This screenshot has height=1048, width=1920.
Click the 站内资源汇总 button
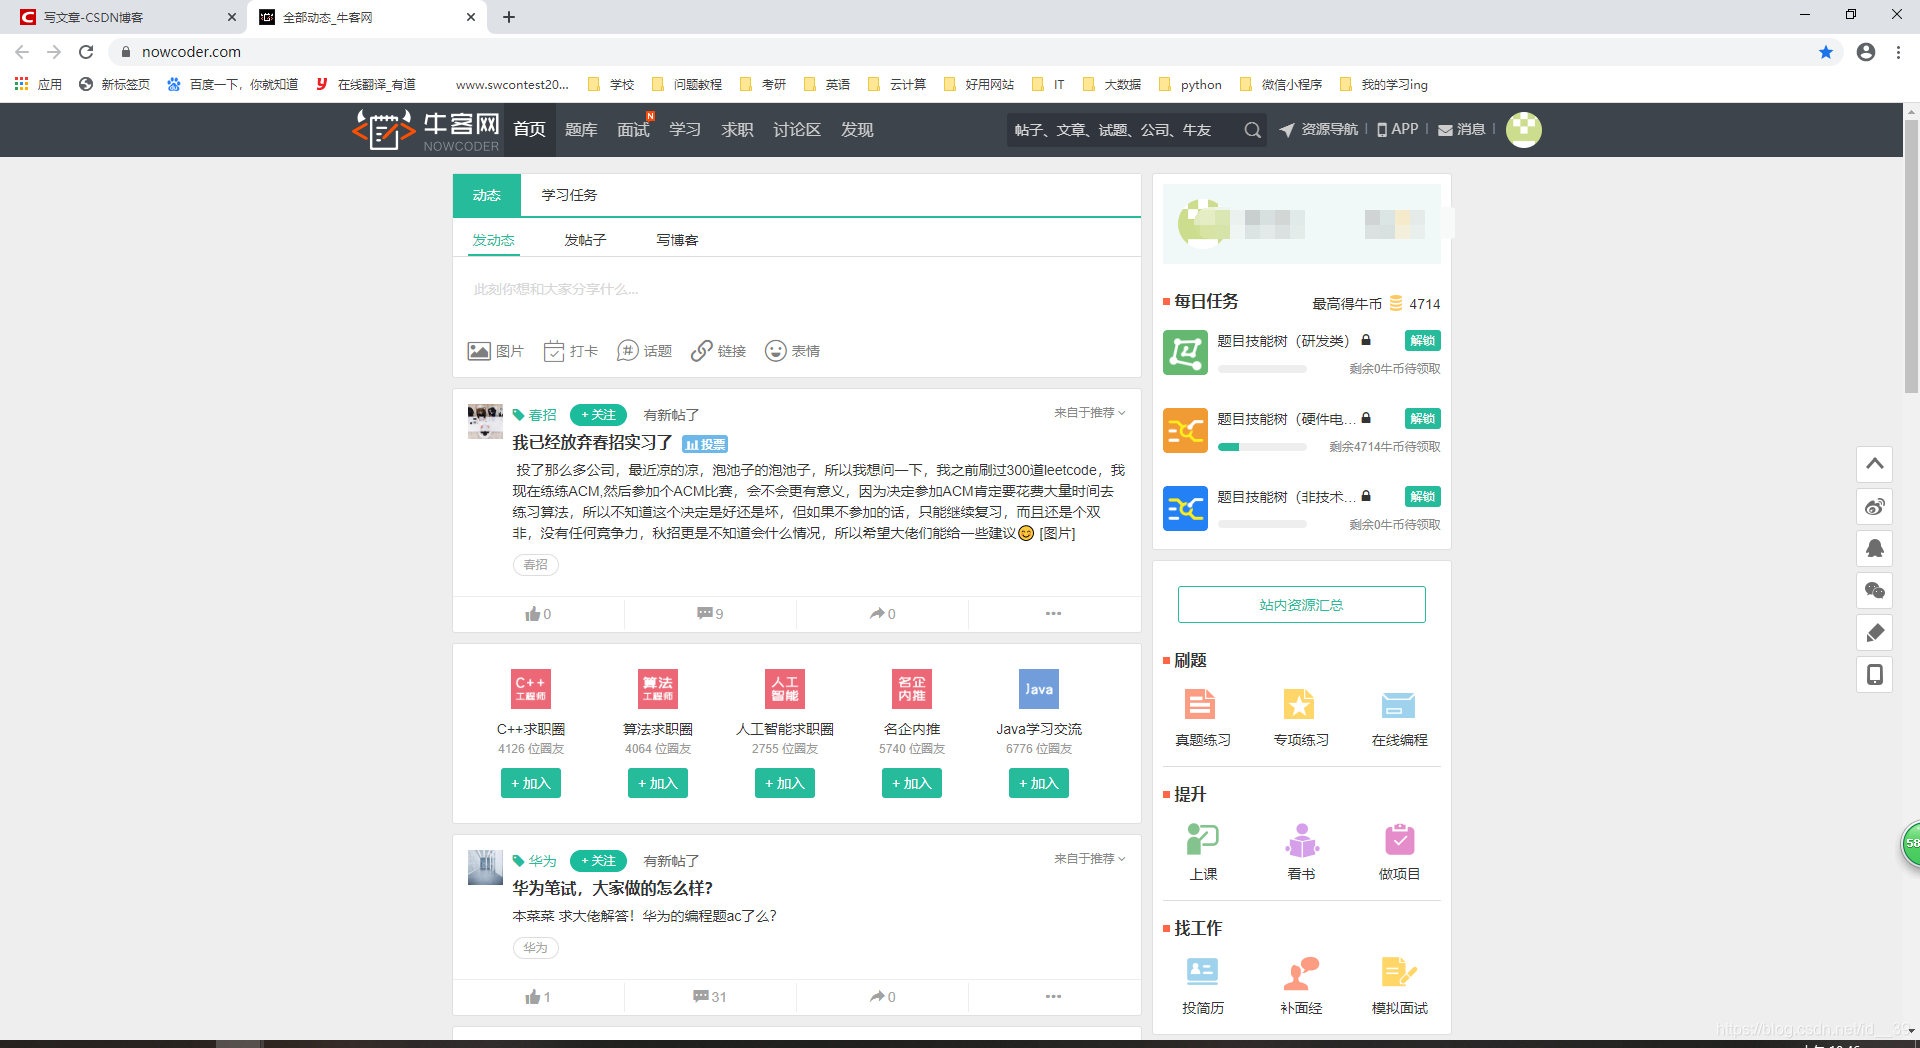tap(1301, 604)
